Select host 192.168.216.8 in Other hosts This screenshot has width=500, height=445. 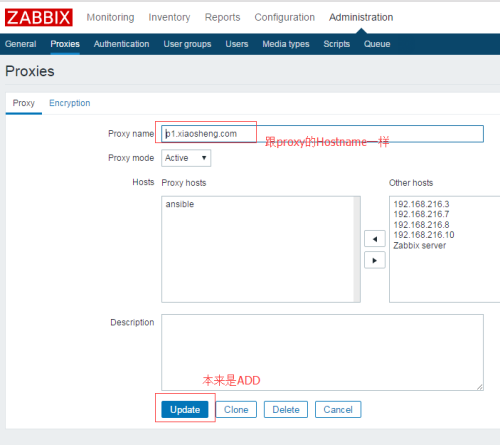pos(421,225)
